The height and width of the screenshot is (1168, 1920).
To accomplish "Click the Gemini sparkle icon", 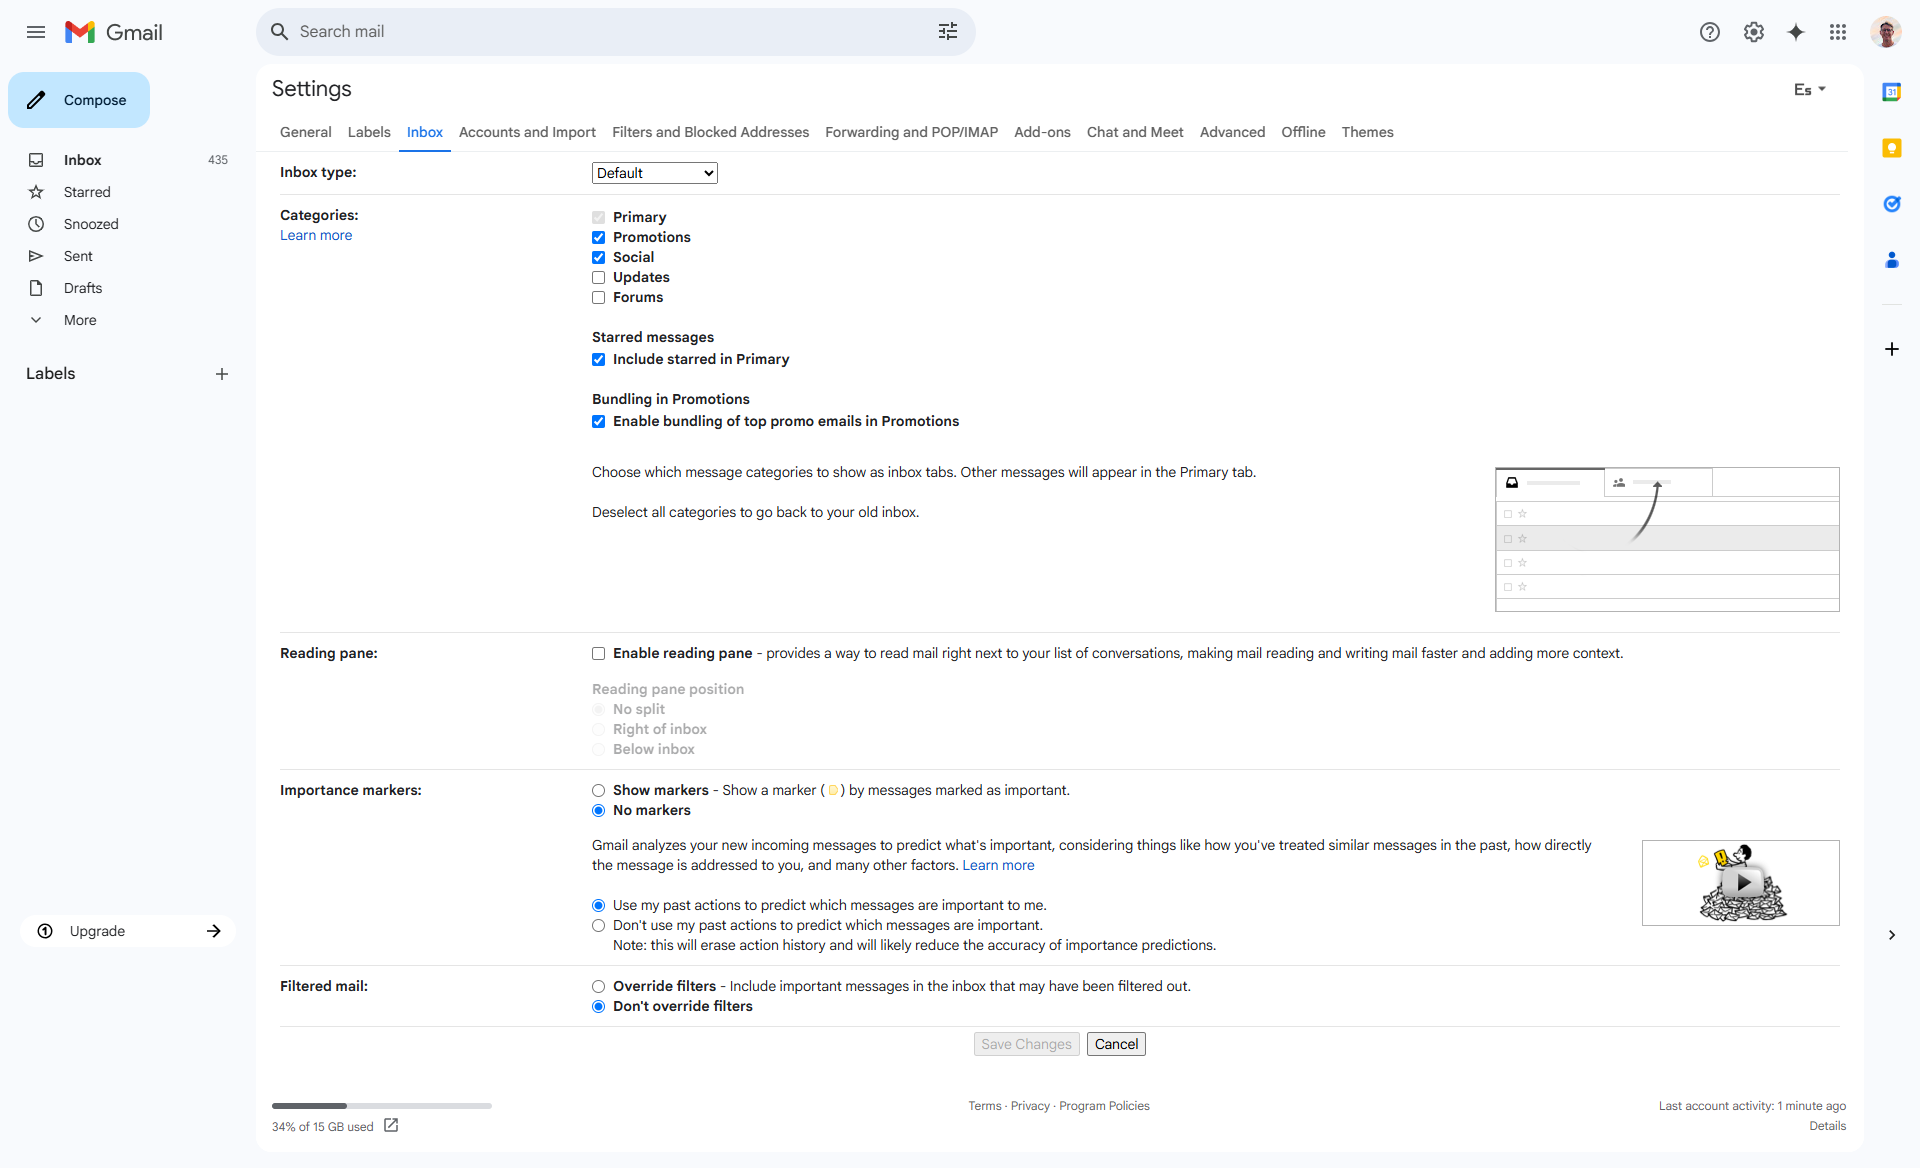I will tap(1796, 32).
